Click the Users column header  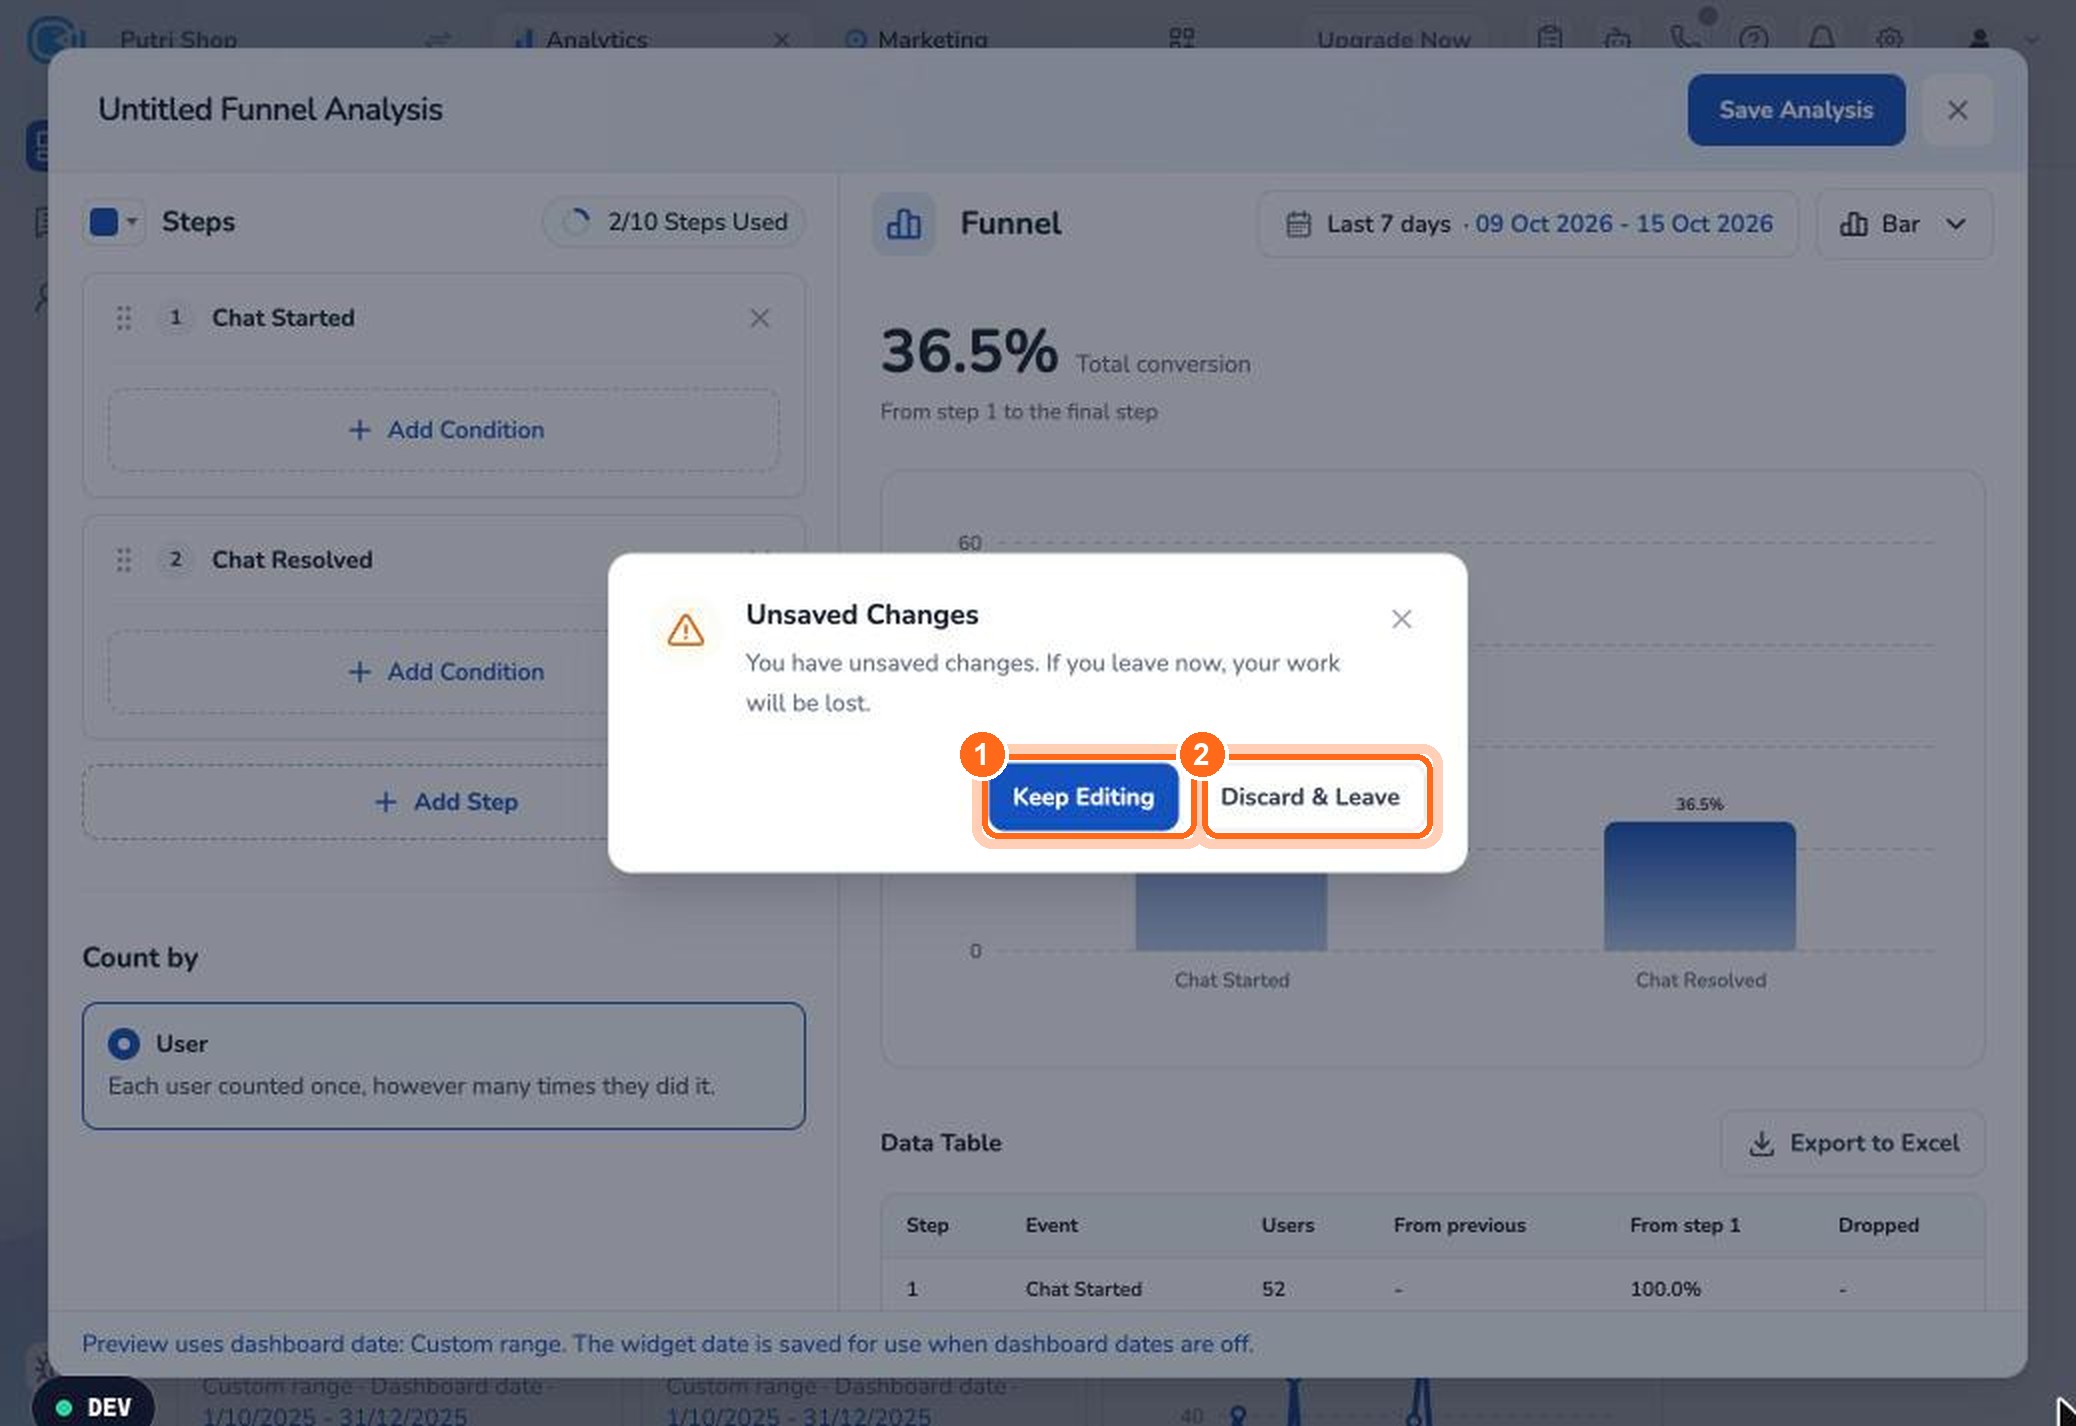pyautogui.click(x=1287, y=1225)
